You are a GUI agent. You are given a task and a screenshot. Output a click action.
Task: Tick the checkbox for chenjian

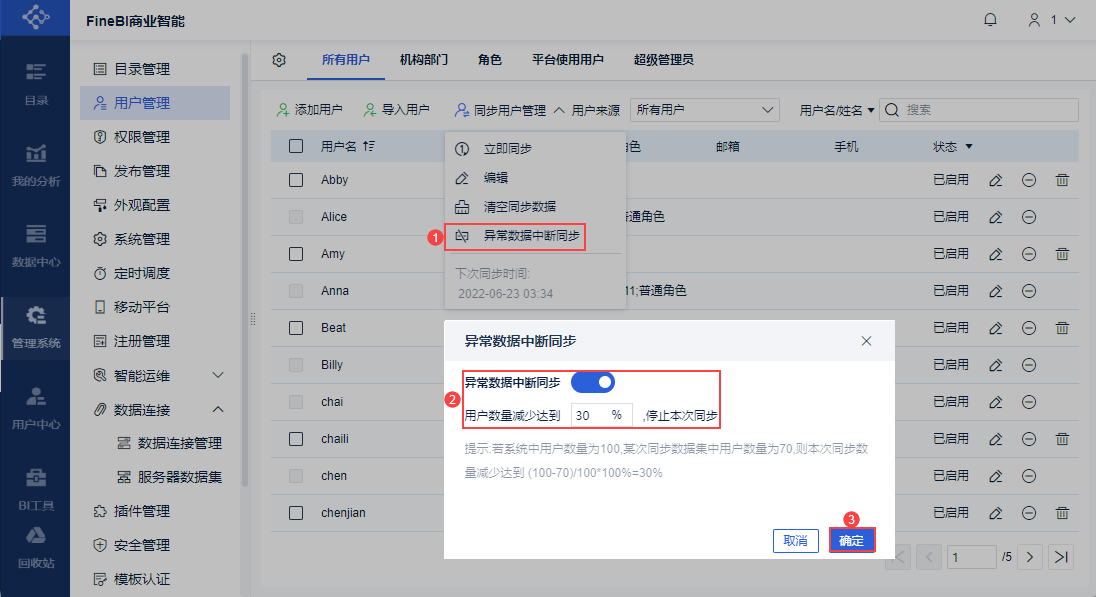click(x=296, y=513)
